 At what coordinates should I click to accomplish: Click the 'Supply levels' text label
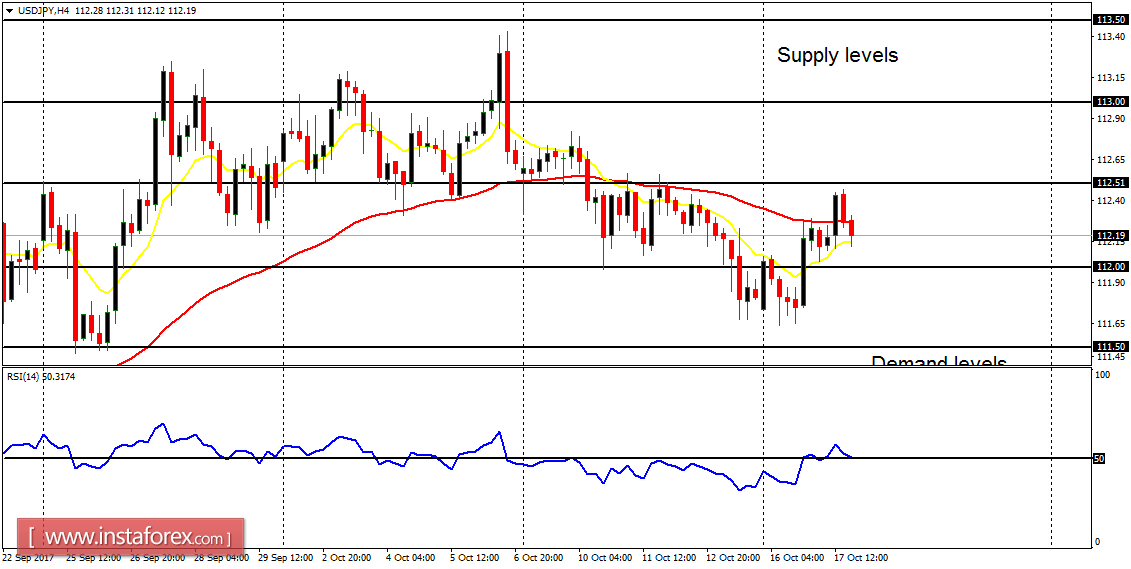coord(837,55)
